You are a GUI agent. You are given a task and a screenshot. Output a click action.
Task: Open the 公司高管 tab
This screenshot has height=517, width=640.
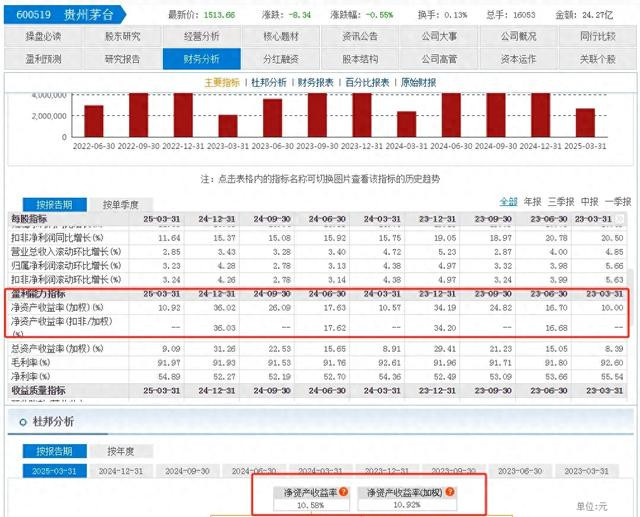tap(440, 59)
